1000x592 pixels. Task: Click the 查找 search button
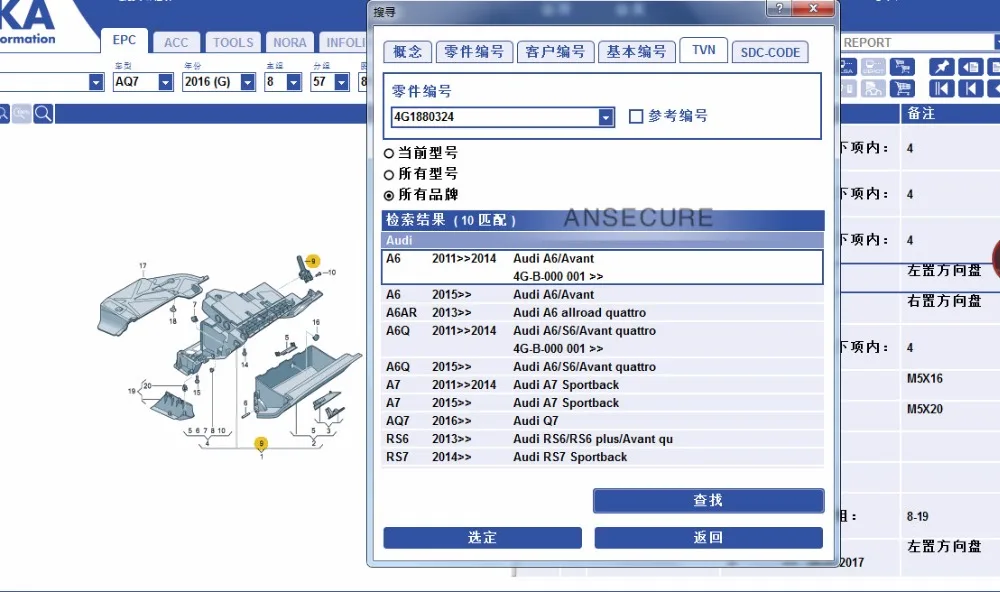click(709, 501)
